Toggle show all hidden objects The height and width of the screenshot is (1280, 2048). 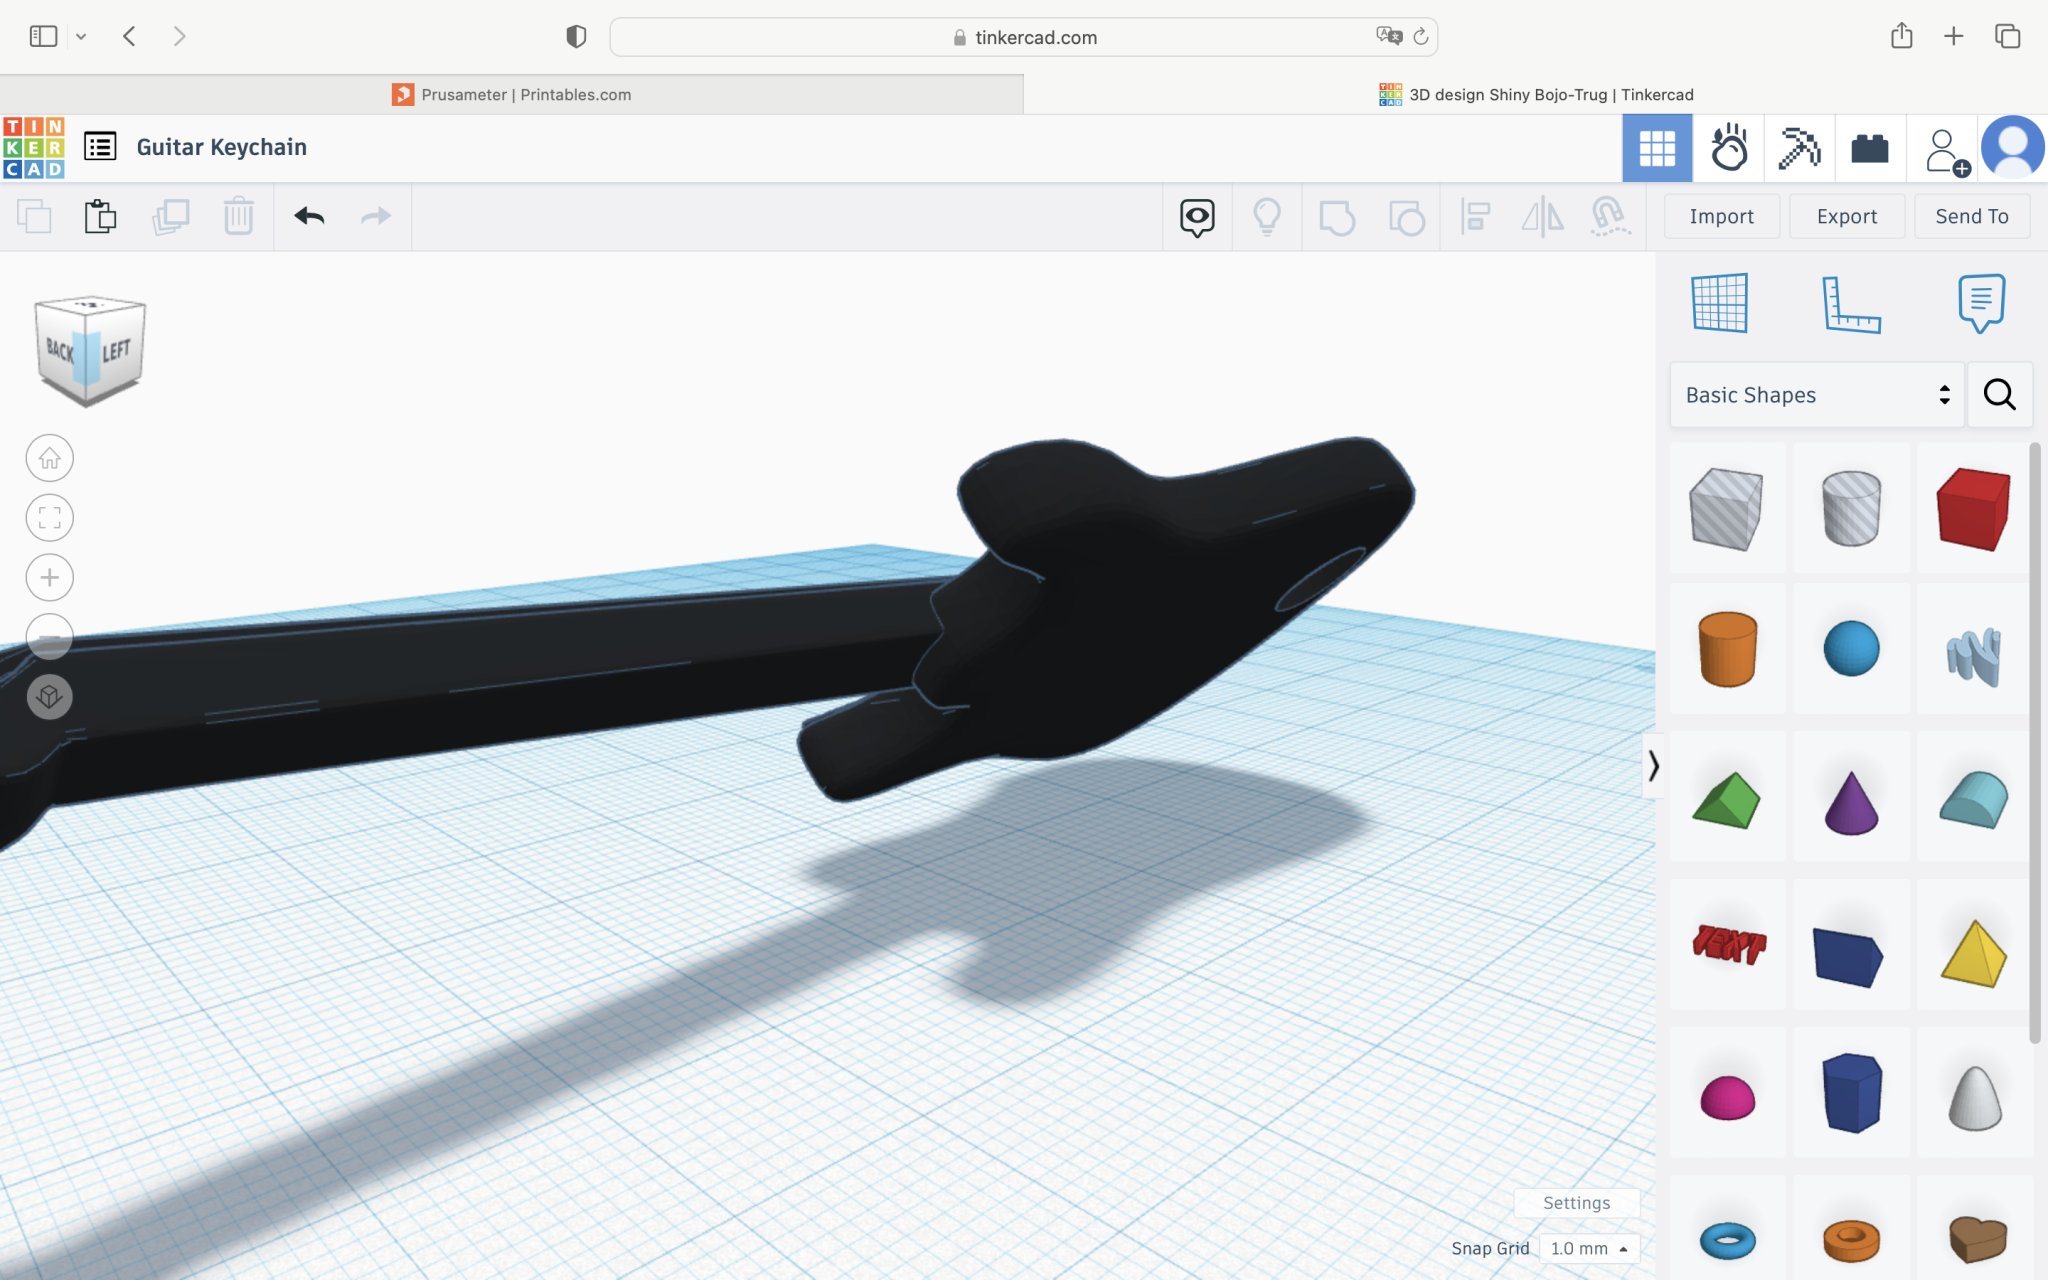(1197, 216)
